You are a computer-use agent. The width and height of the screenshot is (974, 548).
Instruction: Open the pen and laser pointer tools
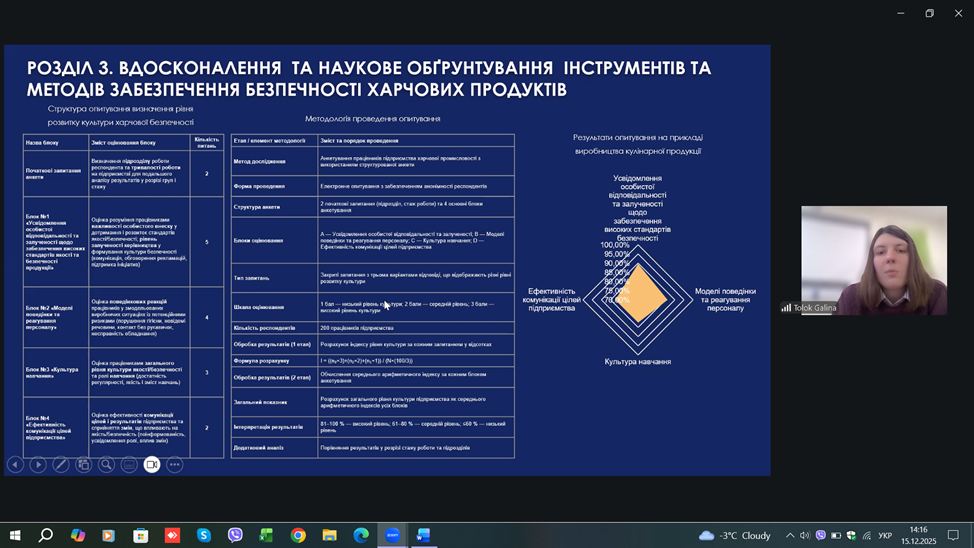coord(61,464)
